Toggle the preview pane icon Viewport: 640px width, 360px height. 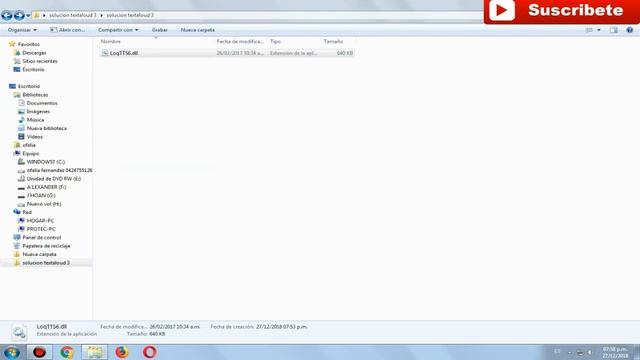pyautogui.click(x=613, y=30)
